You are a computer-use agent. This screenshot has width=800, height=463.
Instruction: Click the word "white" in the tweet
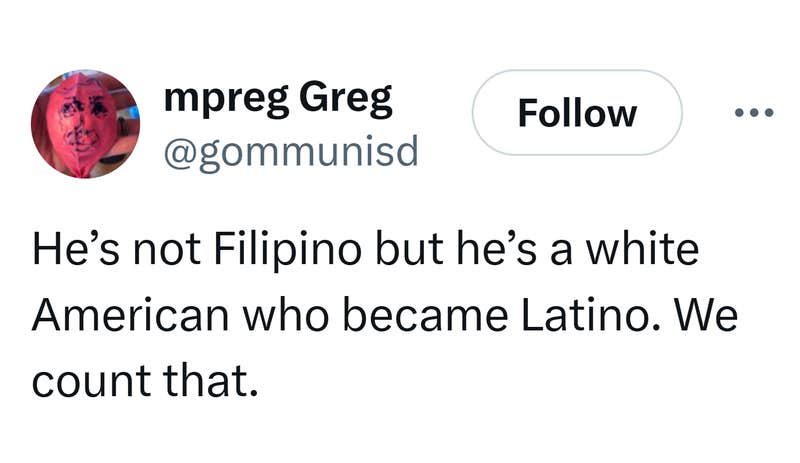tap(647, 251)
